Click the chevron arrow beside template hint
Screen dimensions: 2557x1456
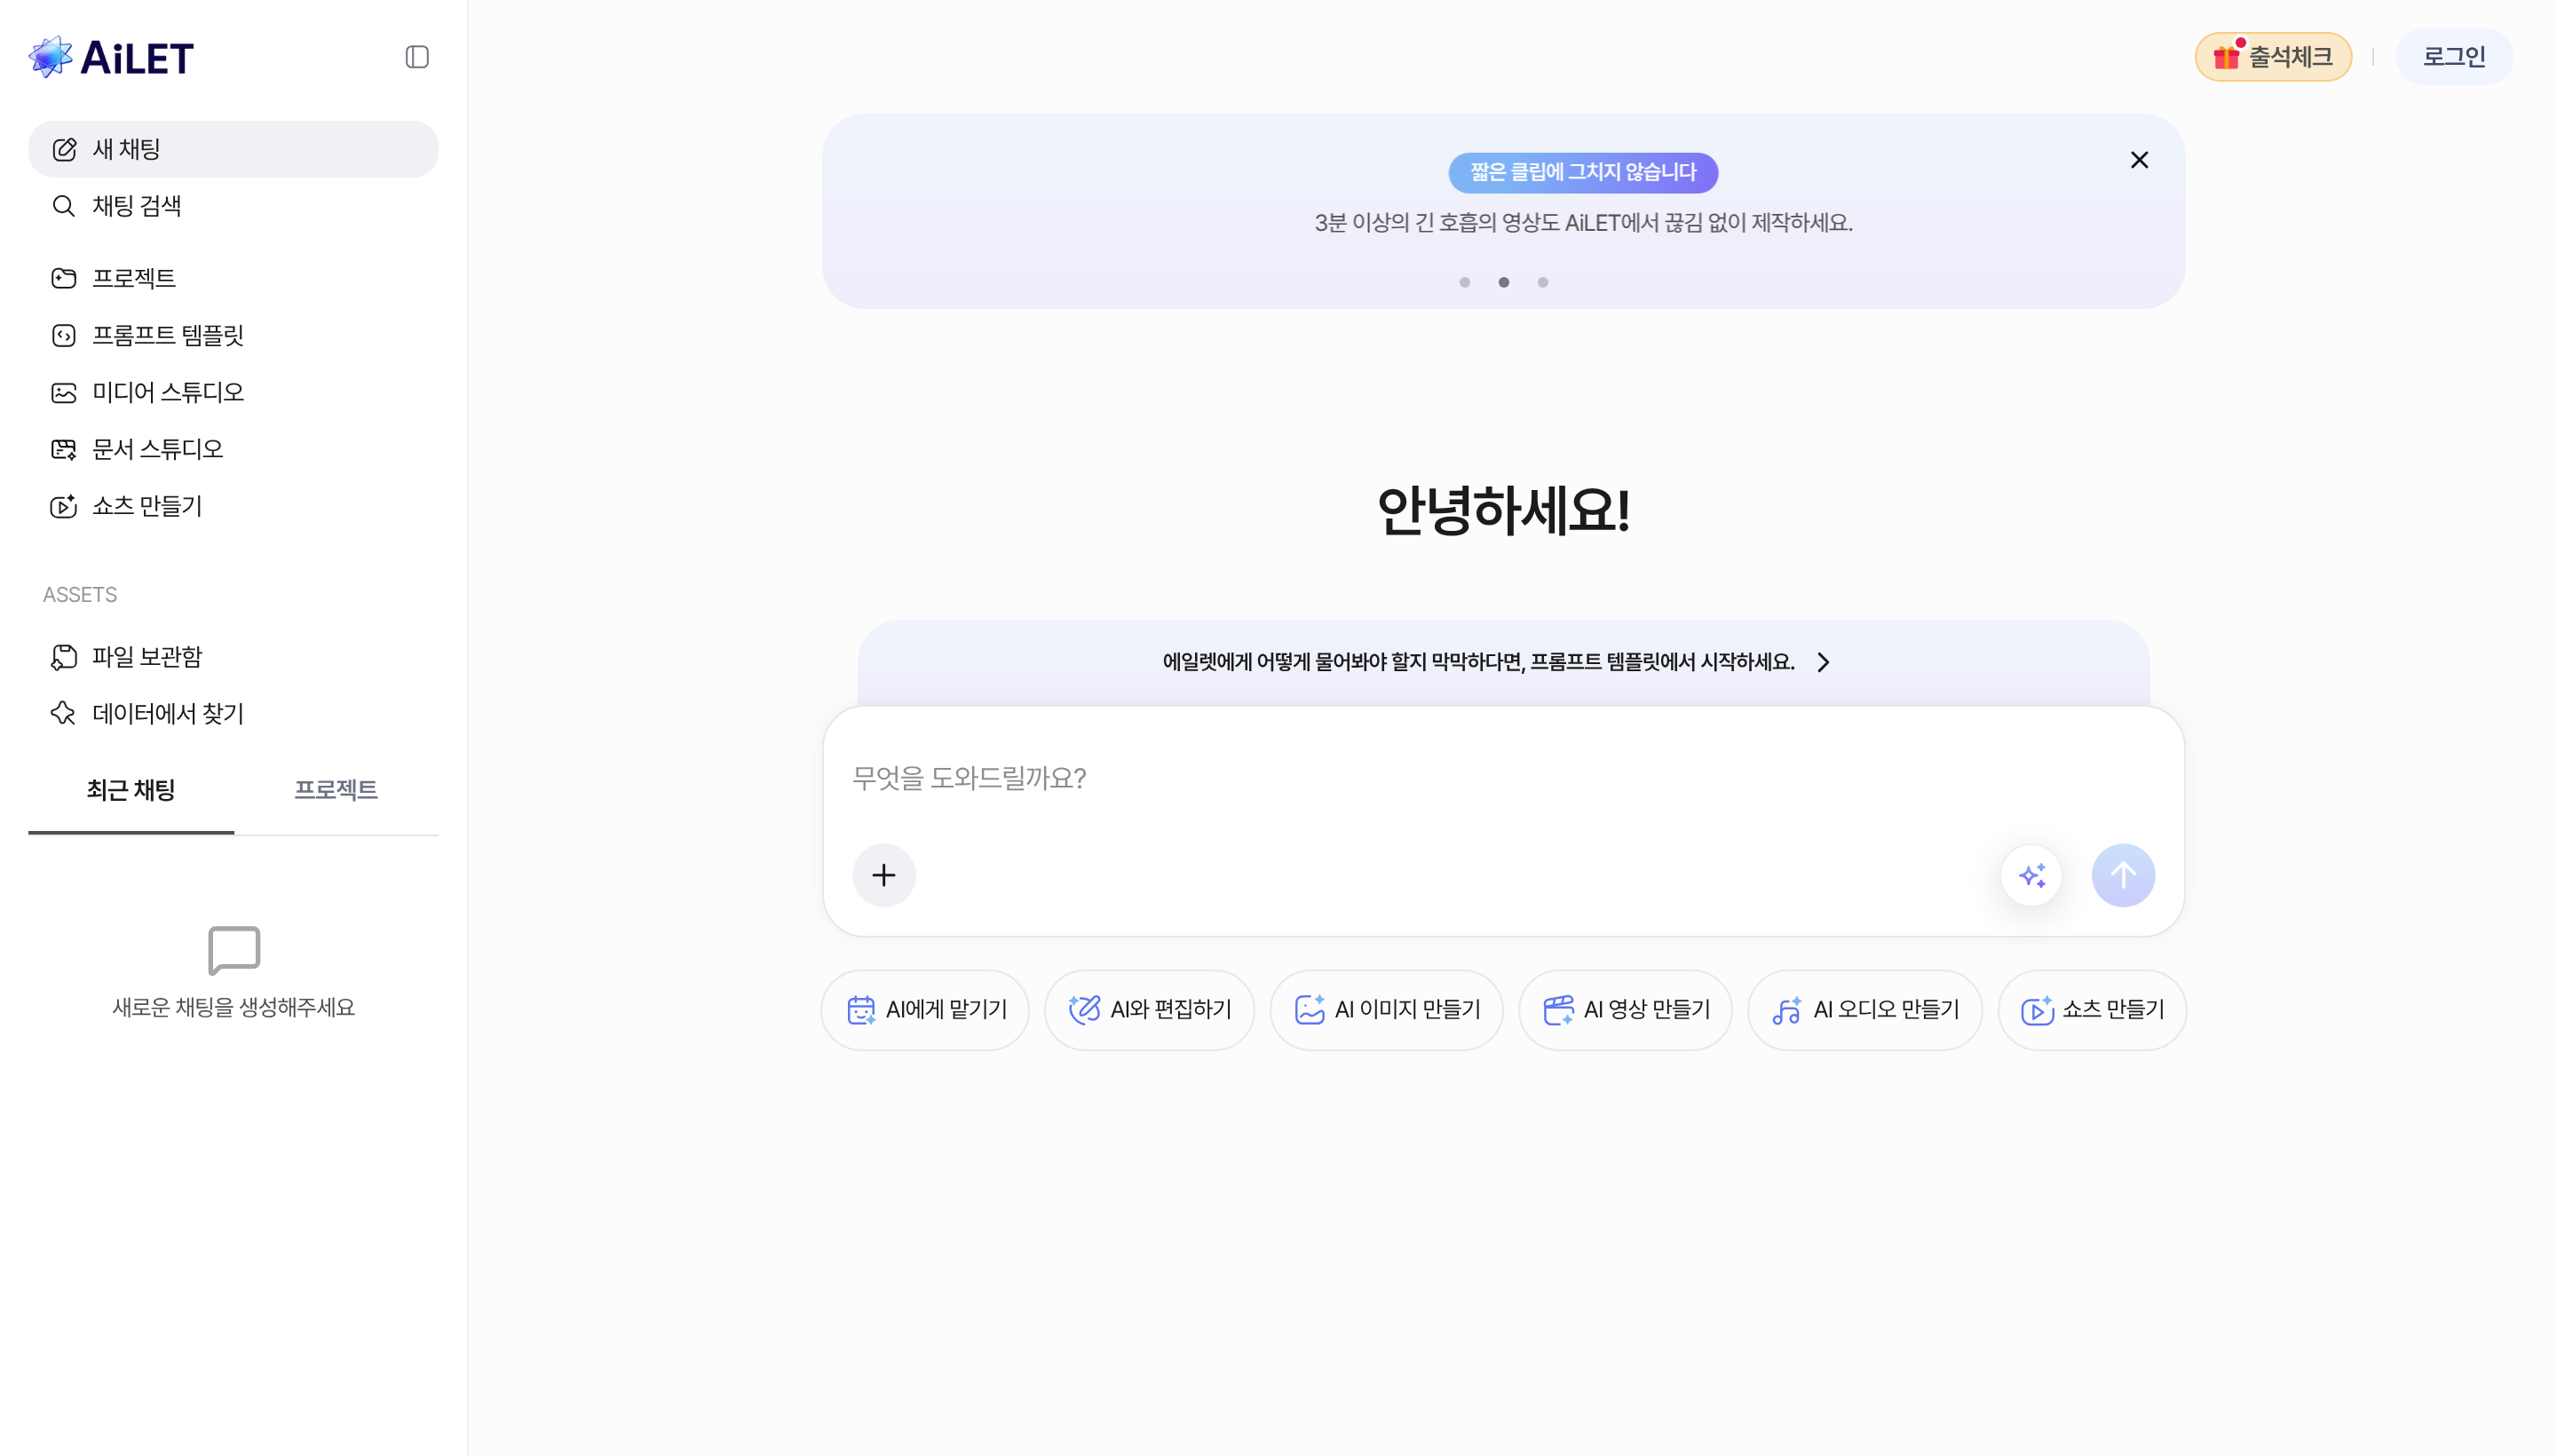click(1823, 662)
